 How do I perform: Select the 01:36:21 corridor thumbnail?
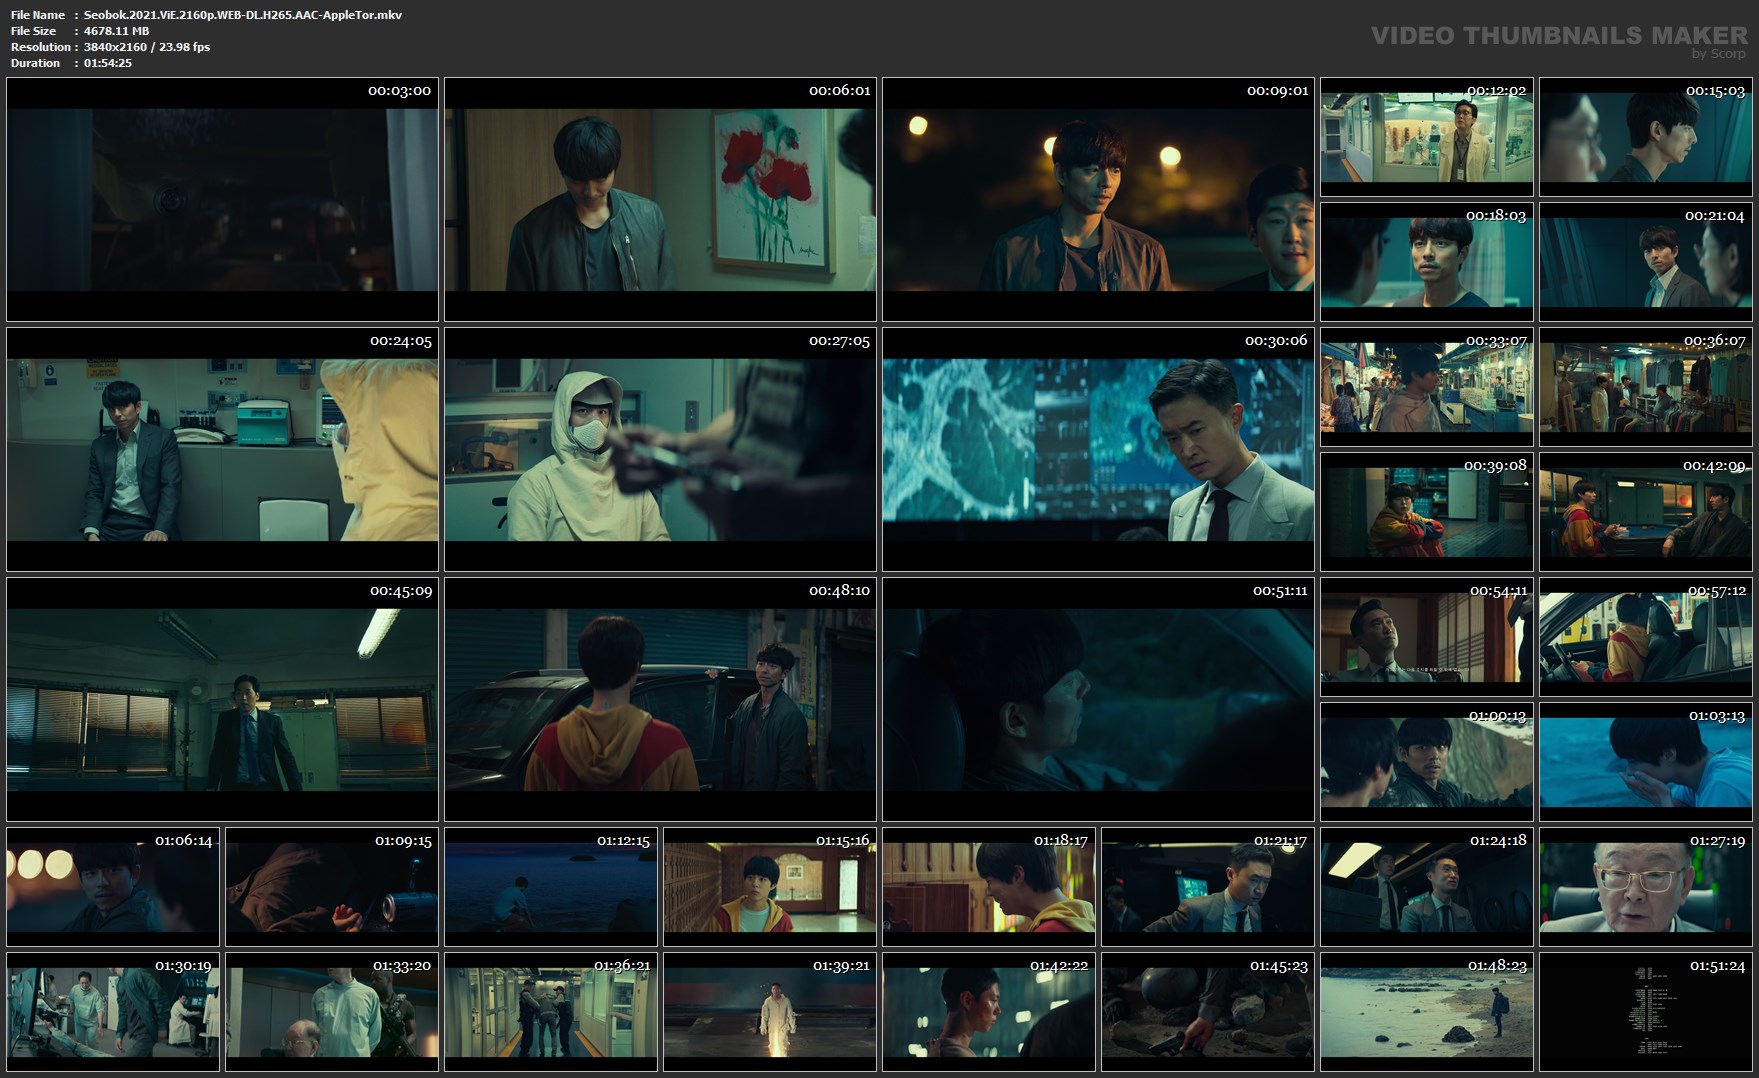click(x=551, y=1012)
